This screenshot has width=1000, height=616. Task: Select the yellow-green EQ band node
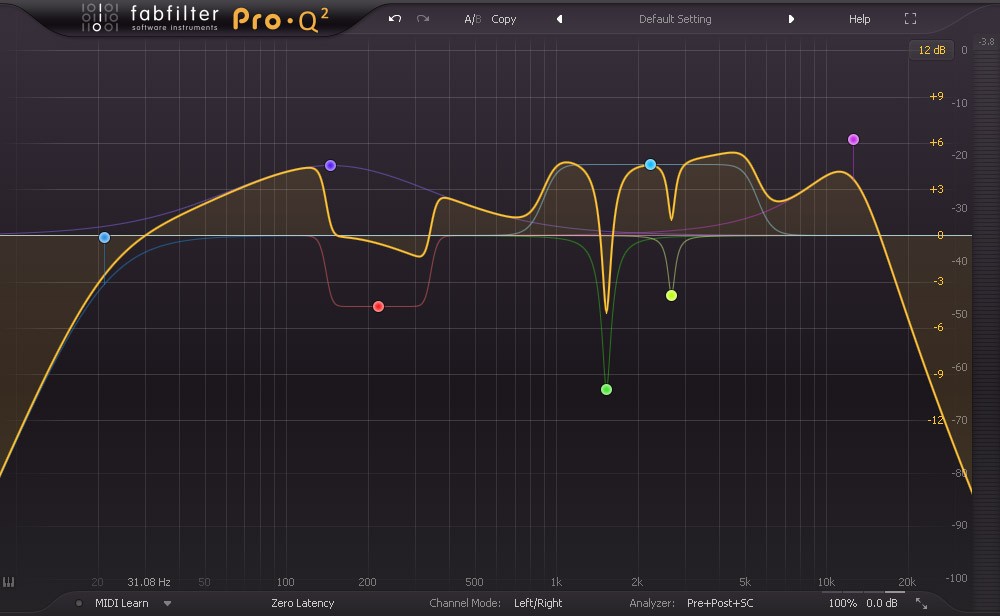pos(672,296)
